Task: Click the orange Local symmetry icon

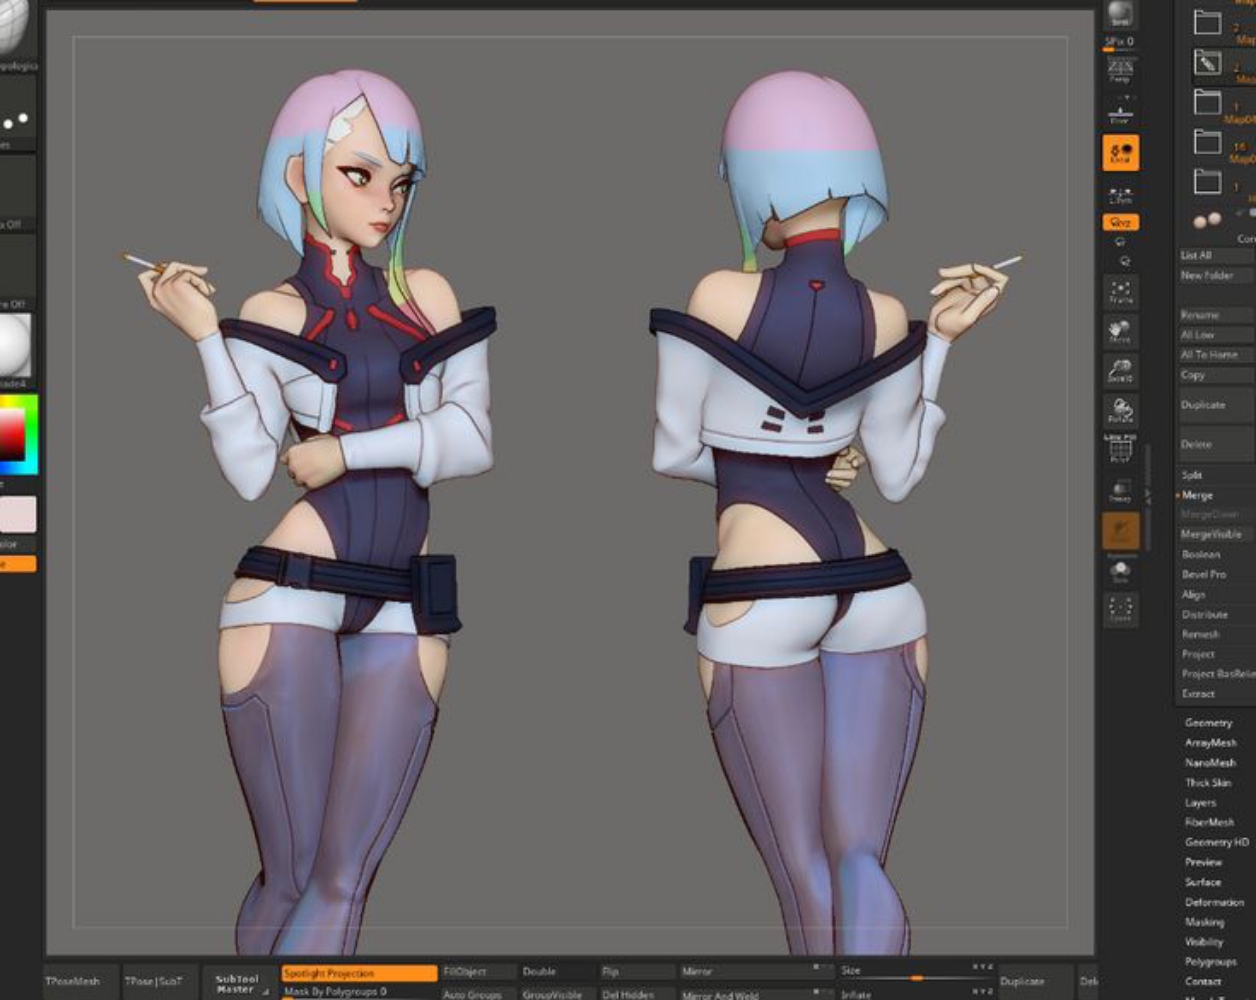Action: (x=1120, y=153)
